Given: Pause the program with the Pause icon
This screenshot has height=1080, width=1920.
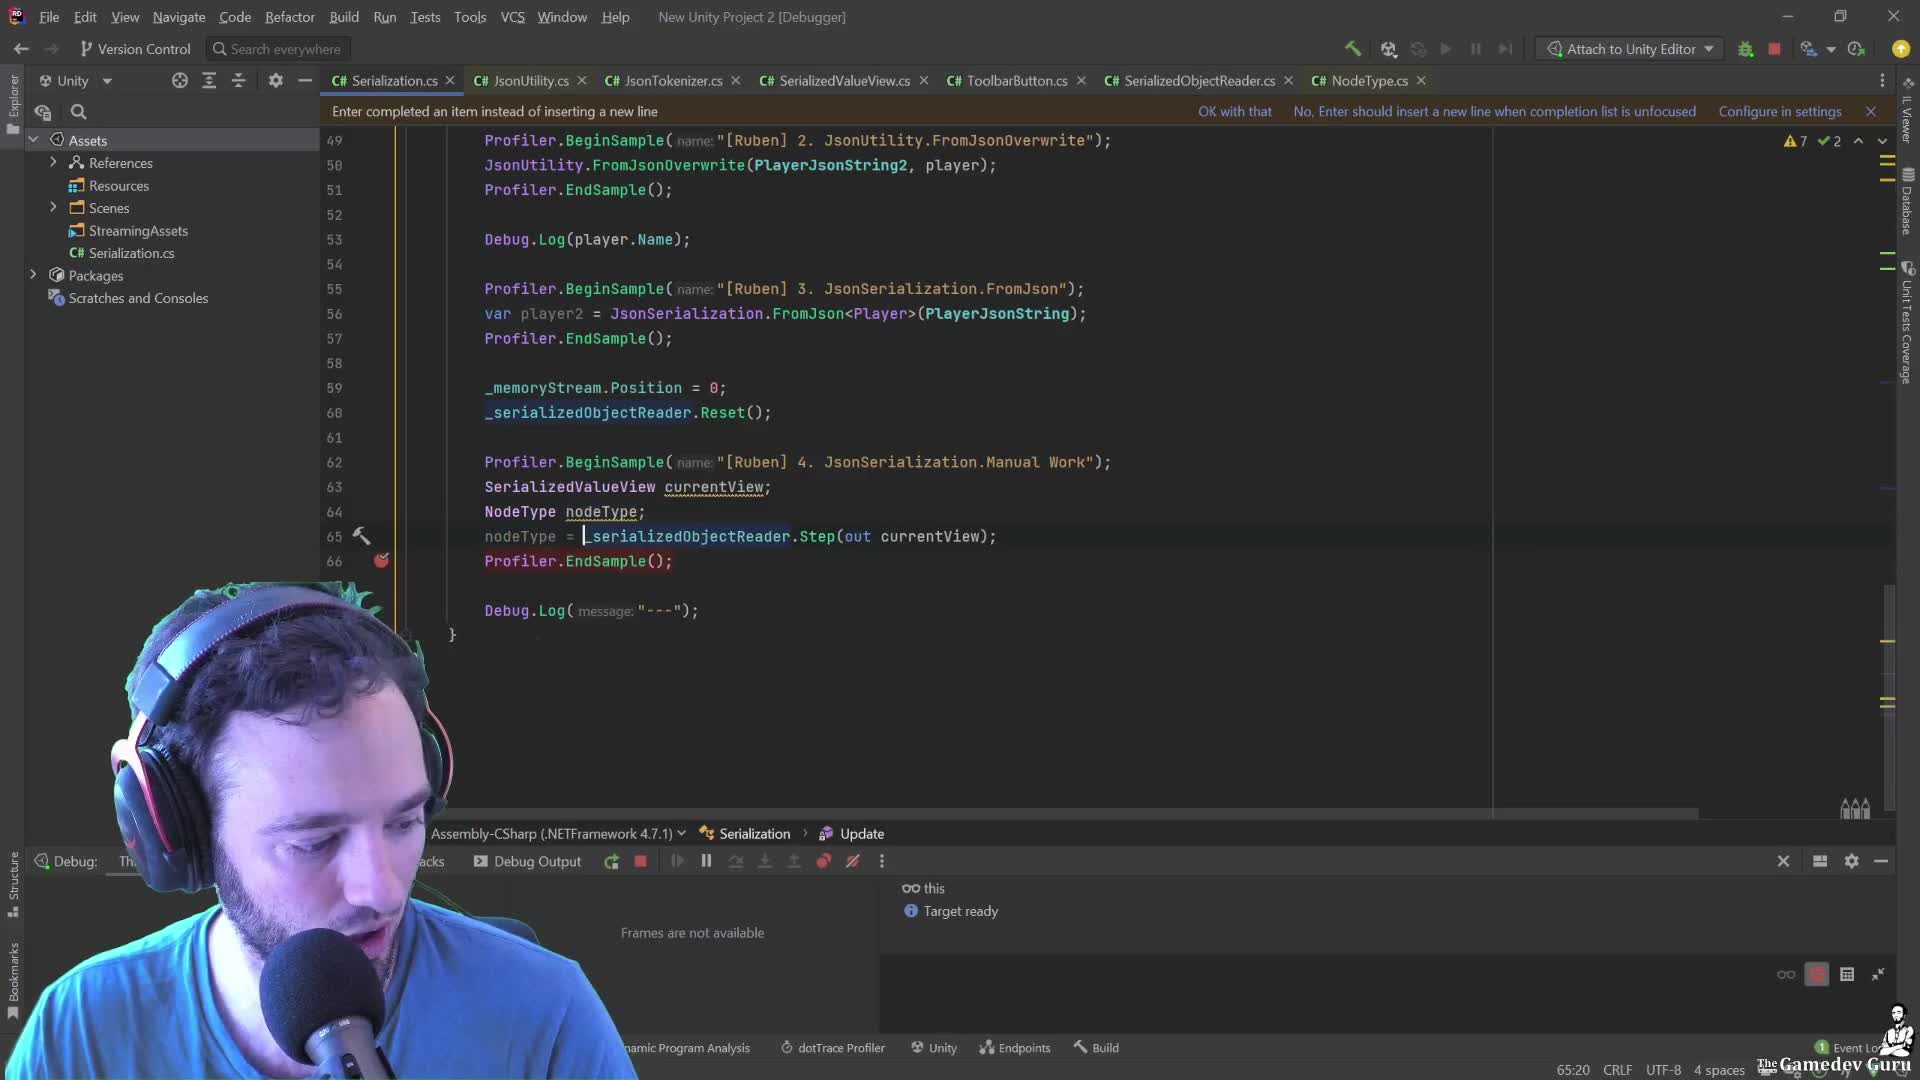Looking at the screenshot, I should tap(706, 861).
